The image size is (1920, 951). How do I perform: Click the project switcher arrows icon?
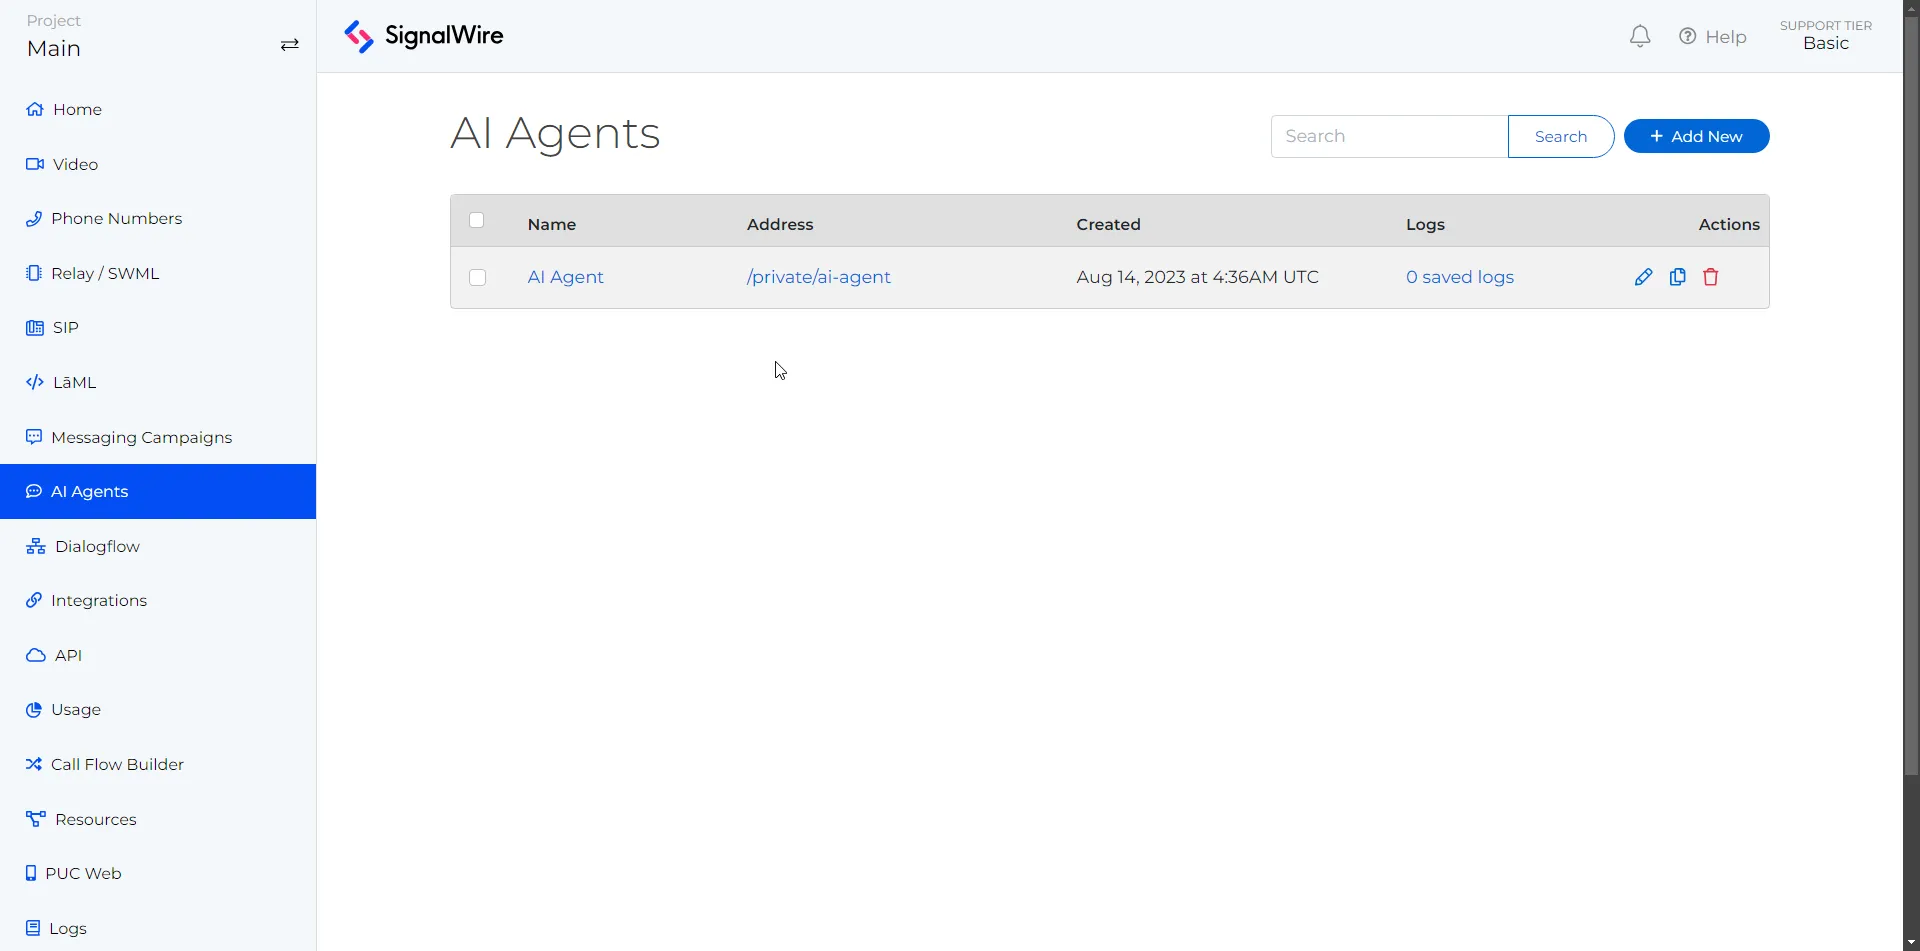click(x=288, y=44)
